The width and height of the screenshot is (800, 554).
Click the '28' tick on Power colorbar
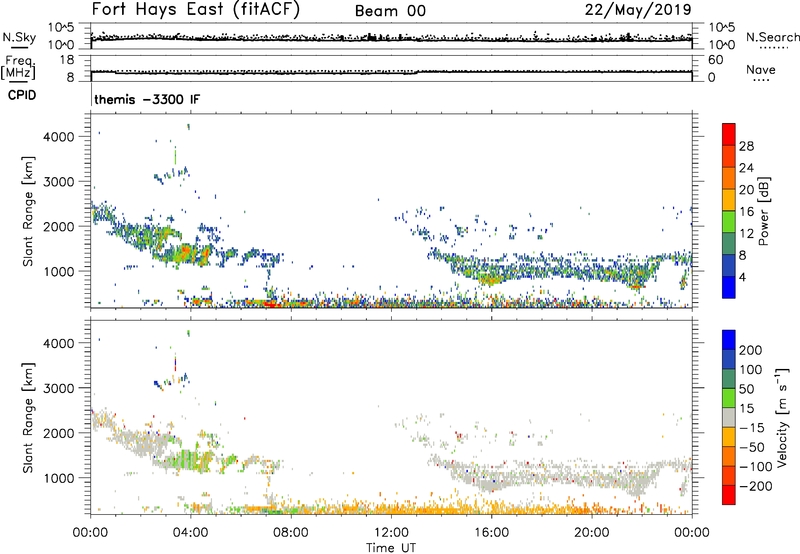[746, 146]
